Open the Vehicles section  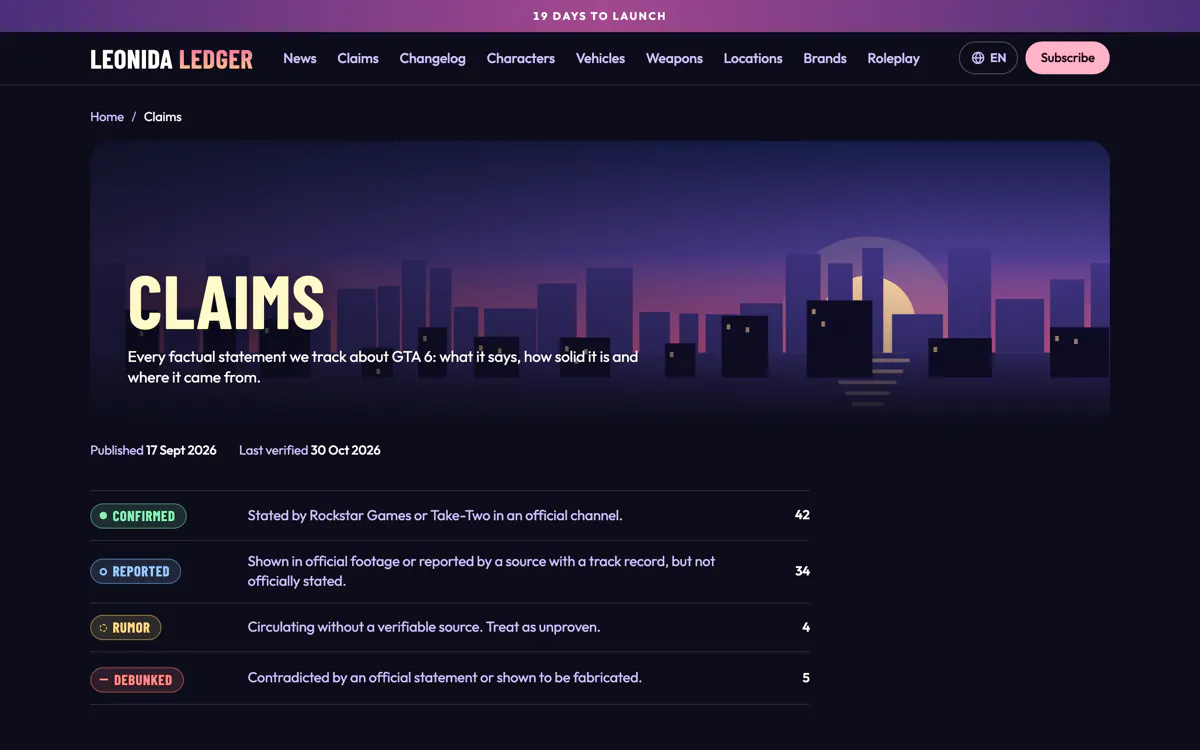[600, 58]
